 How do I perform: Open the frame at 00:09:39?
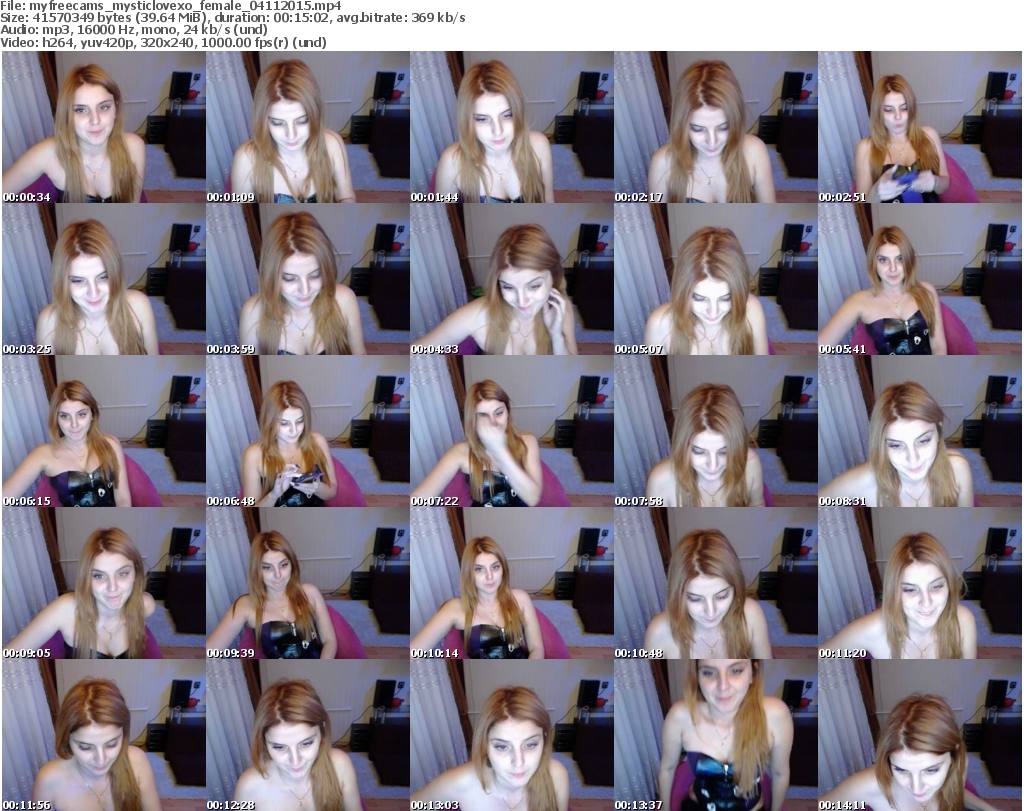[x=308, y=583]
